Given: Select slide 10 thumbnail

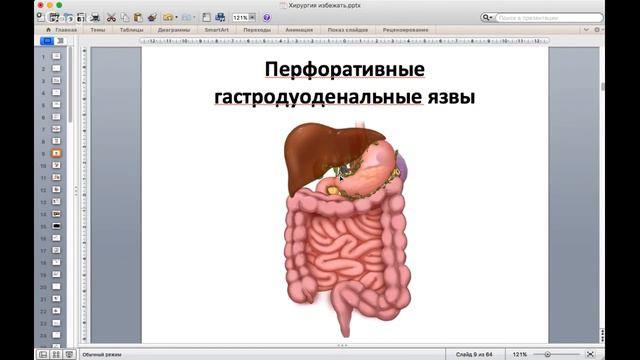Looking at the screenshot, I should click(x=56, y=165).
